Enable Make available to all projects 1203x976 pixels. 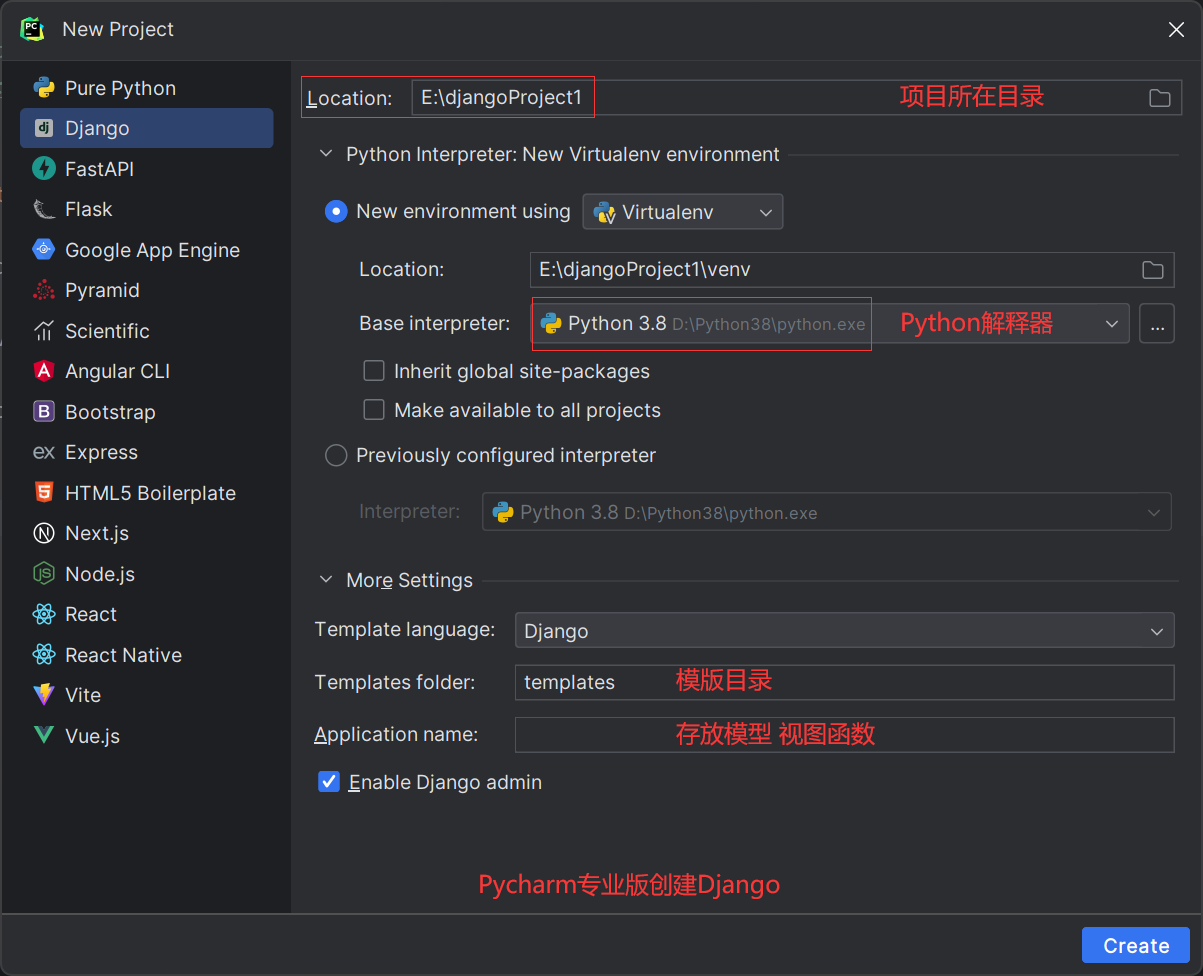374,410
